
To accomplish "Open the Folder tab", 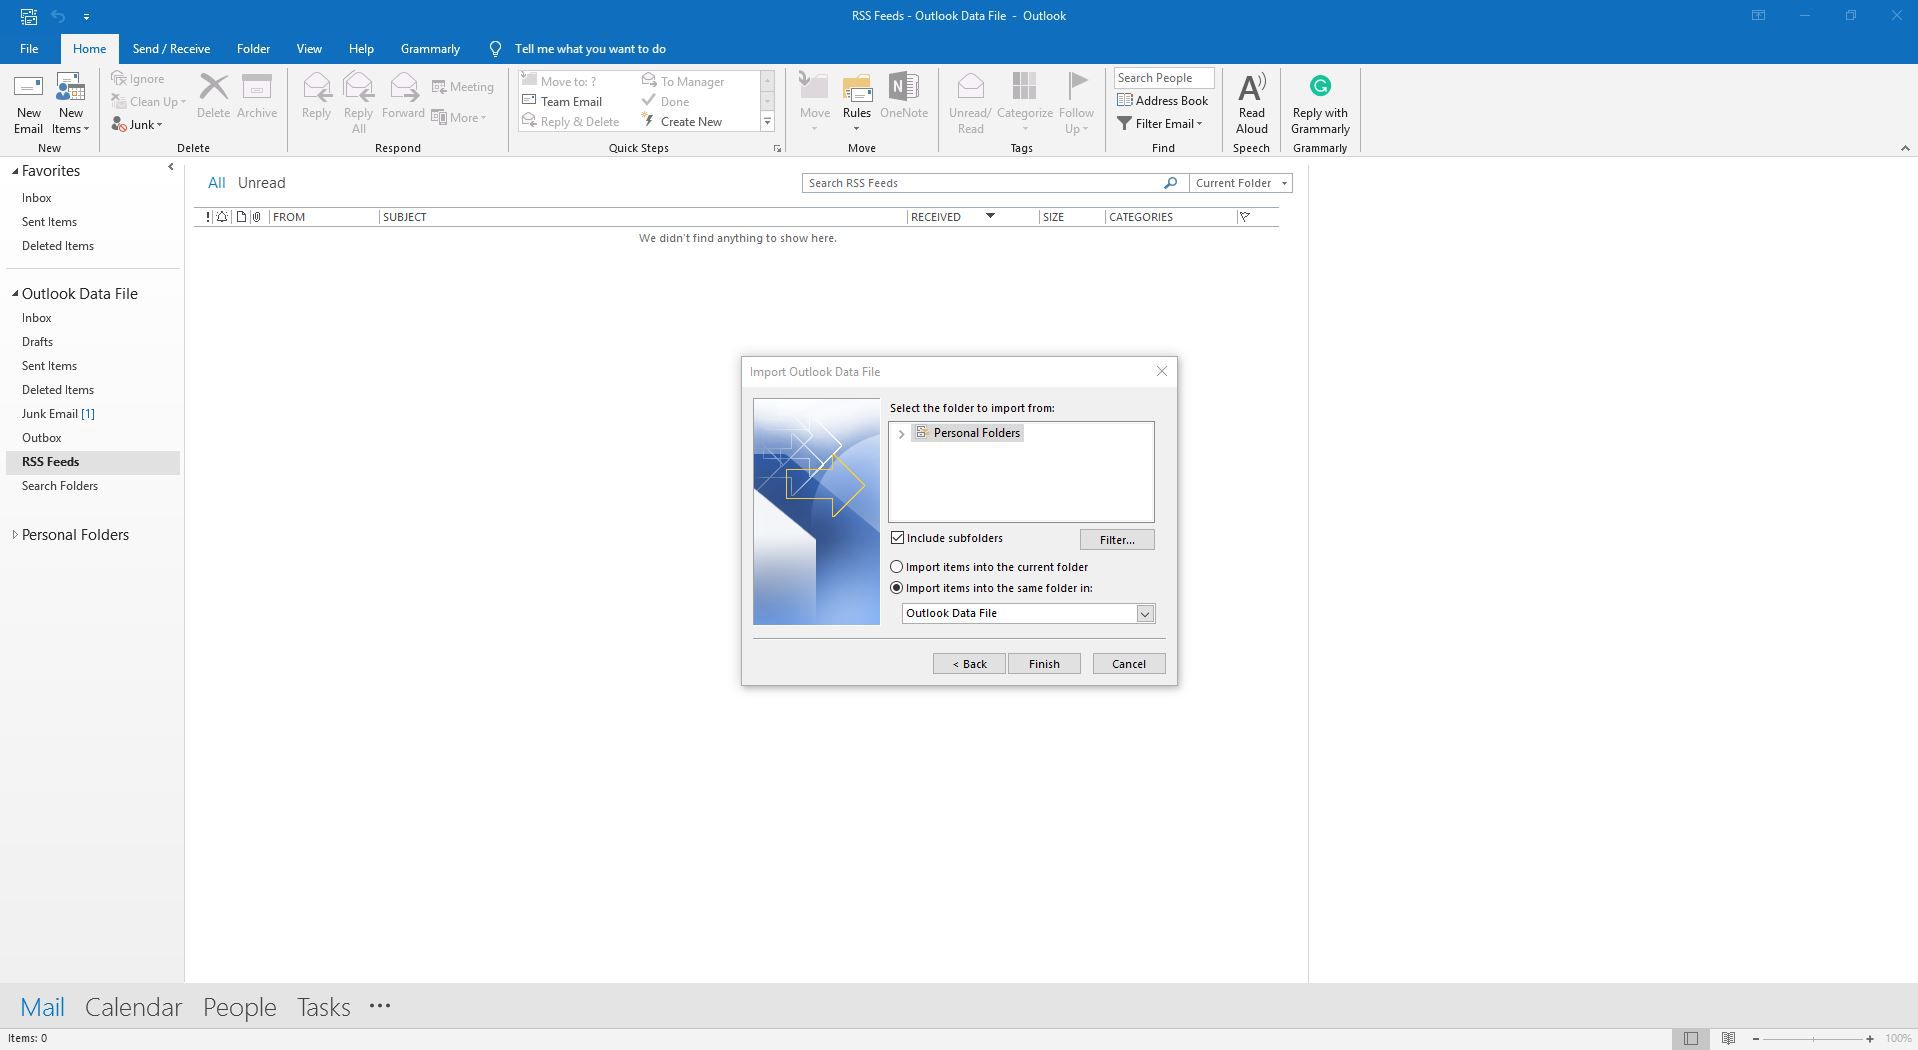I will coord(253,49).
